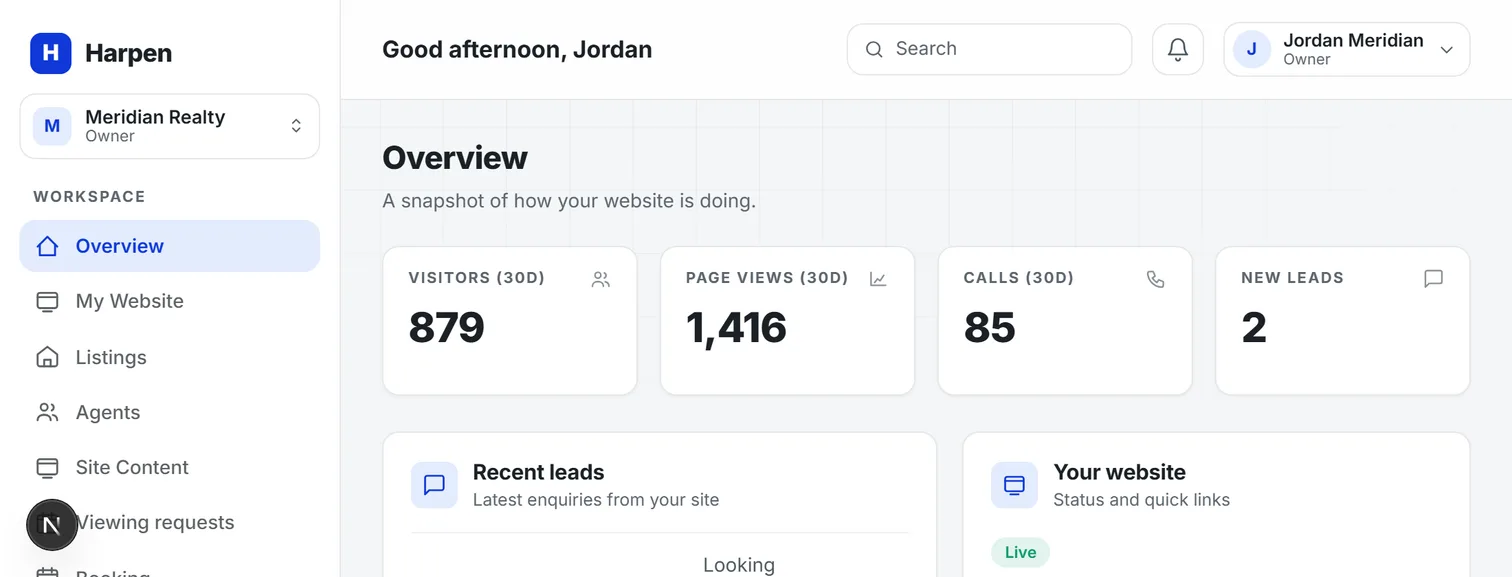Viewport: 1512px width, 577px height.
Task: Click the Visitors card people icon
Action: click(600, 279)
